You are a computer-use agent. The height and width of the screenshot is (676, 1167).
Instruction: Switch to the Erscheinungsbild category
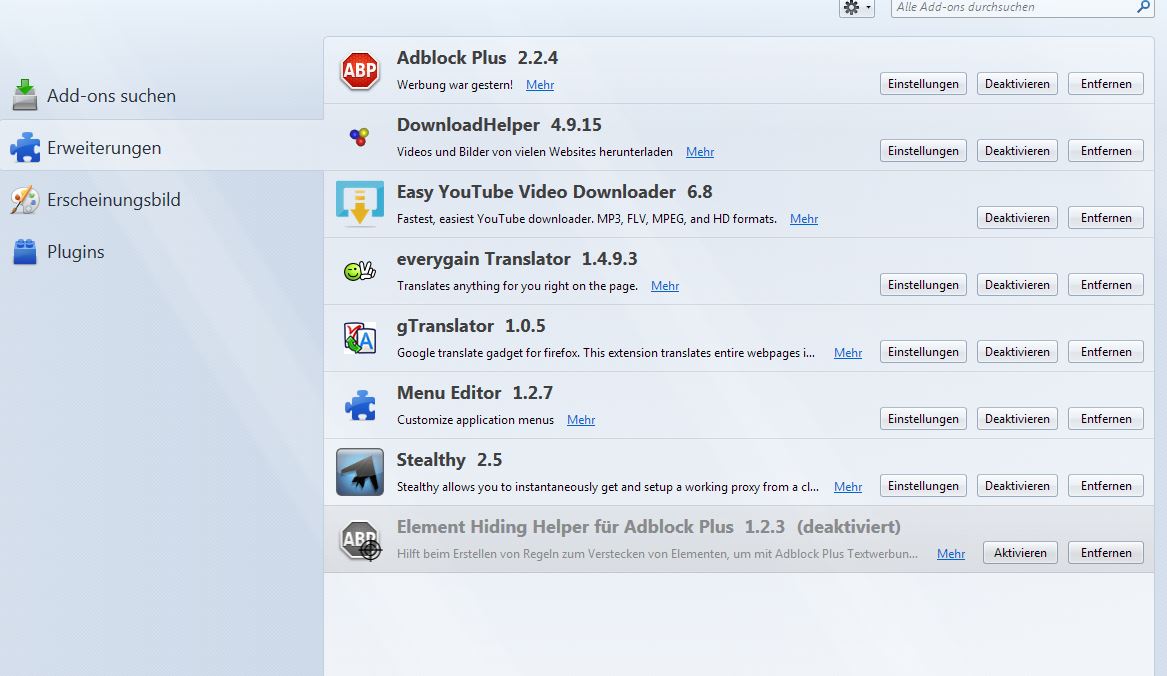point(162,200)
